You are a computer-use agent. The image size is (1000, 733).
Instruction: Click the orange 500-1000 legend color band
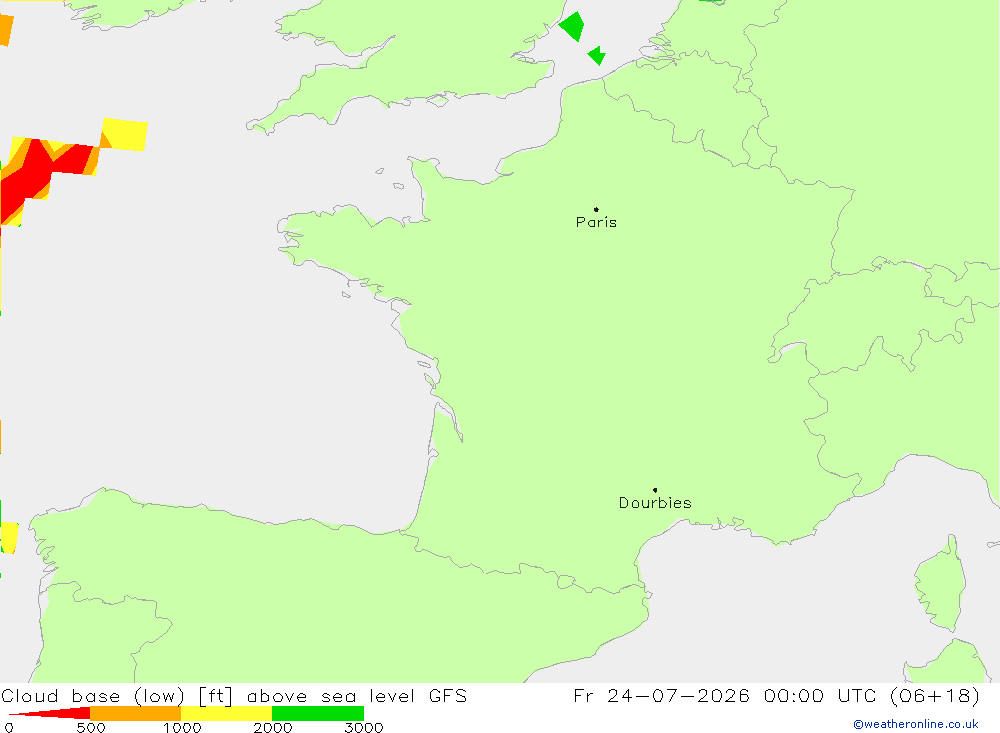pos(135,713)
